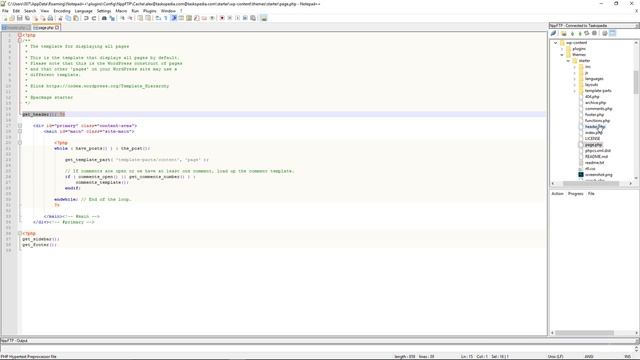
Task: Click the Paste toolbar icon
Action: pyautogui.click(x=76, y=18)
